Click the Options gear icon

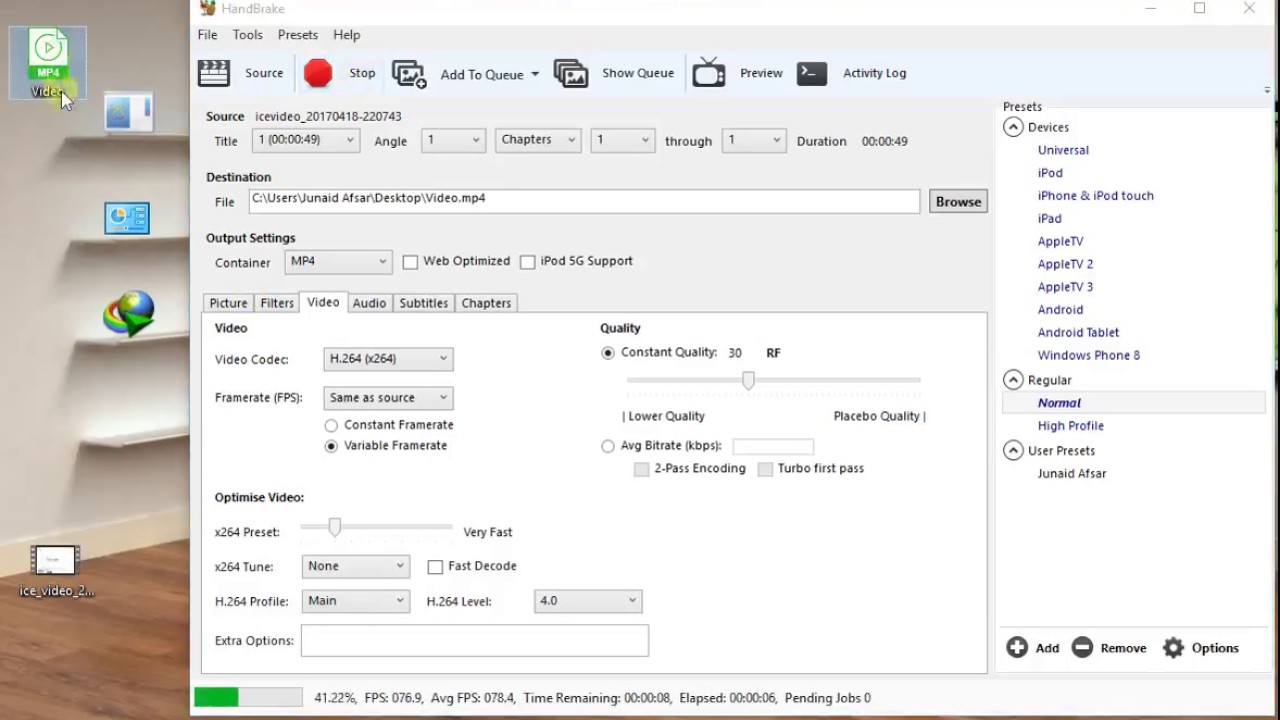tap(1174, 648)
